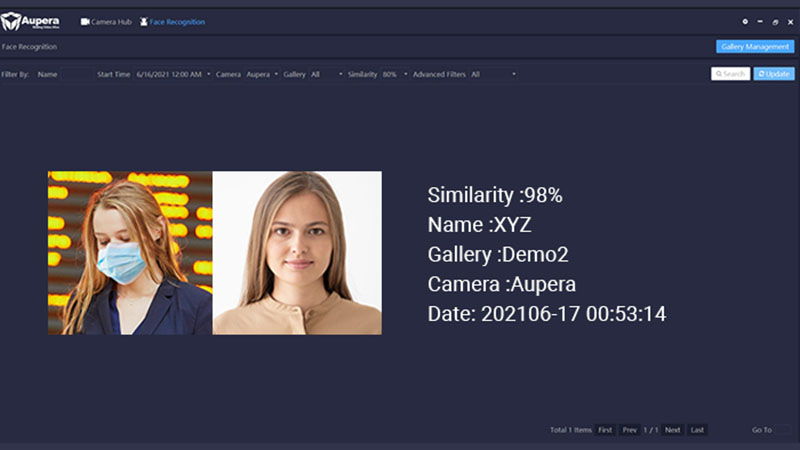This screenshot has width=800, height=450.
Task: Close the Aupera application window
Action: pyautogui.click(x=790, y=22)
